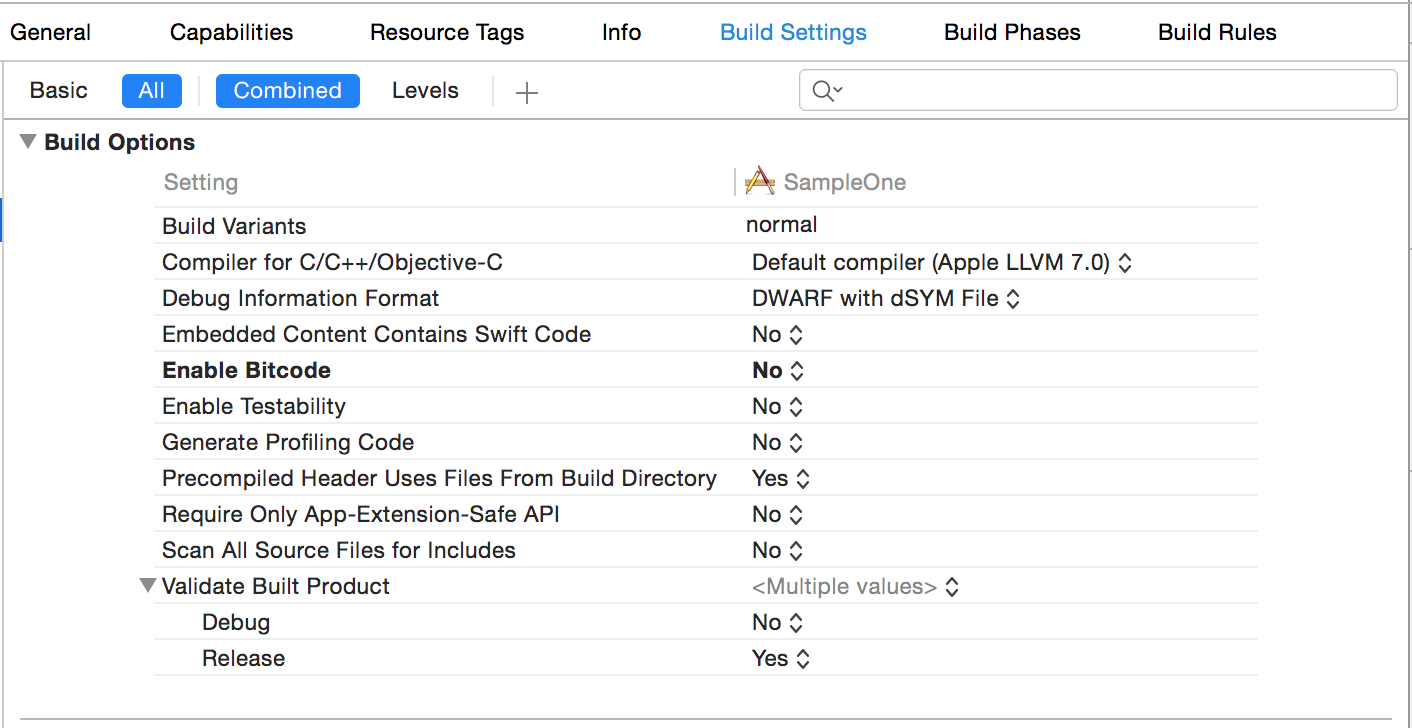Open the Debug Information Format dropdown
The height and width of the screenshot is (728, 1412).
pos(886,299)
